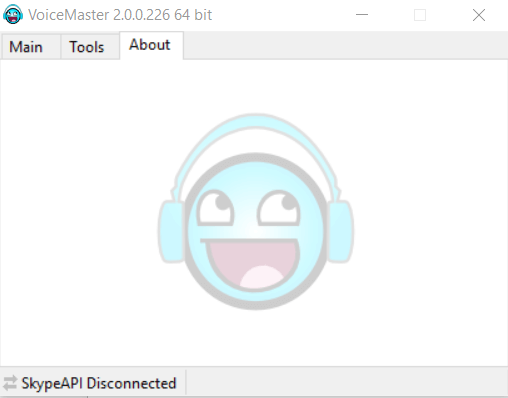This screenshot has width=508, height=398.
Task: Click the VoiceMaster 2.0.0.226 64 bit title
Action: [x=120, y=15]
